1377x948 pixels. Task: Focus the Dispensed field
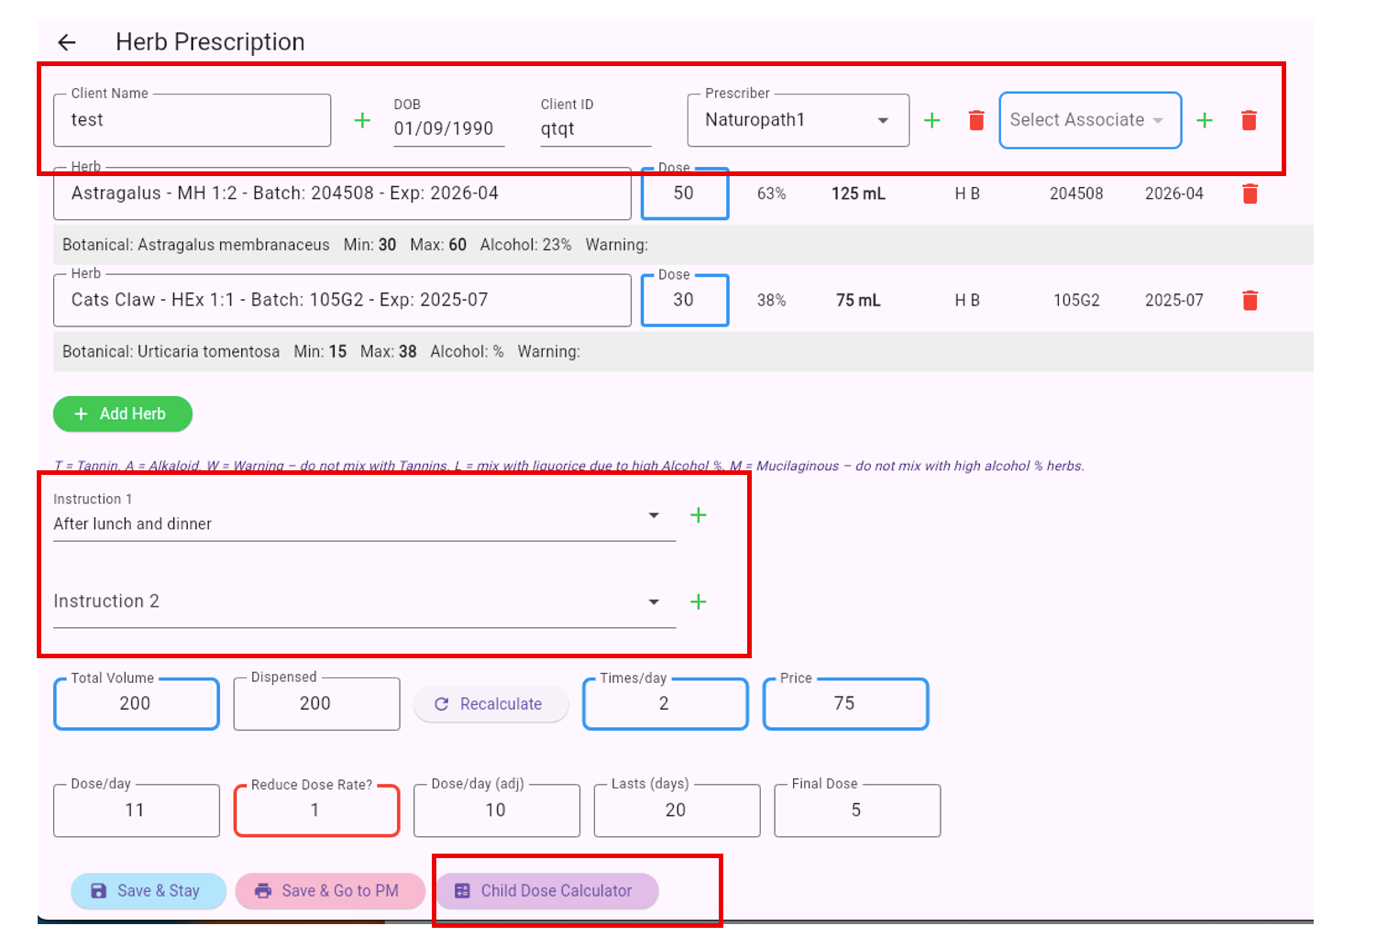(x=316, y=704)
